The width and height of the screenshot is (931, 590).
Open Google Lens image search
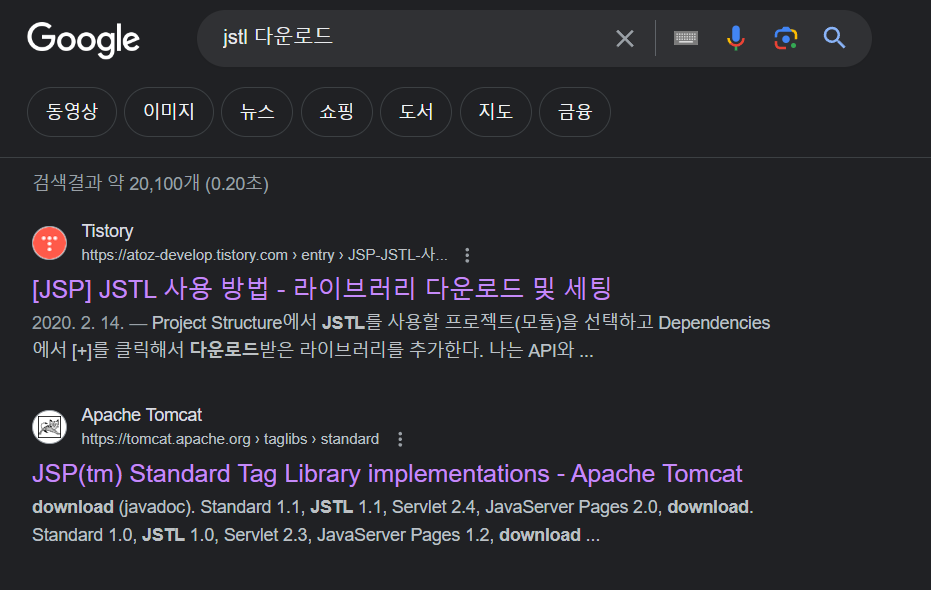tap(786, 39)
